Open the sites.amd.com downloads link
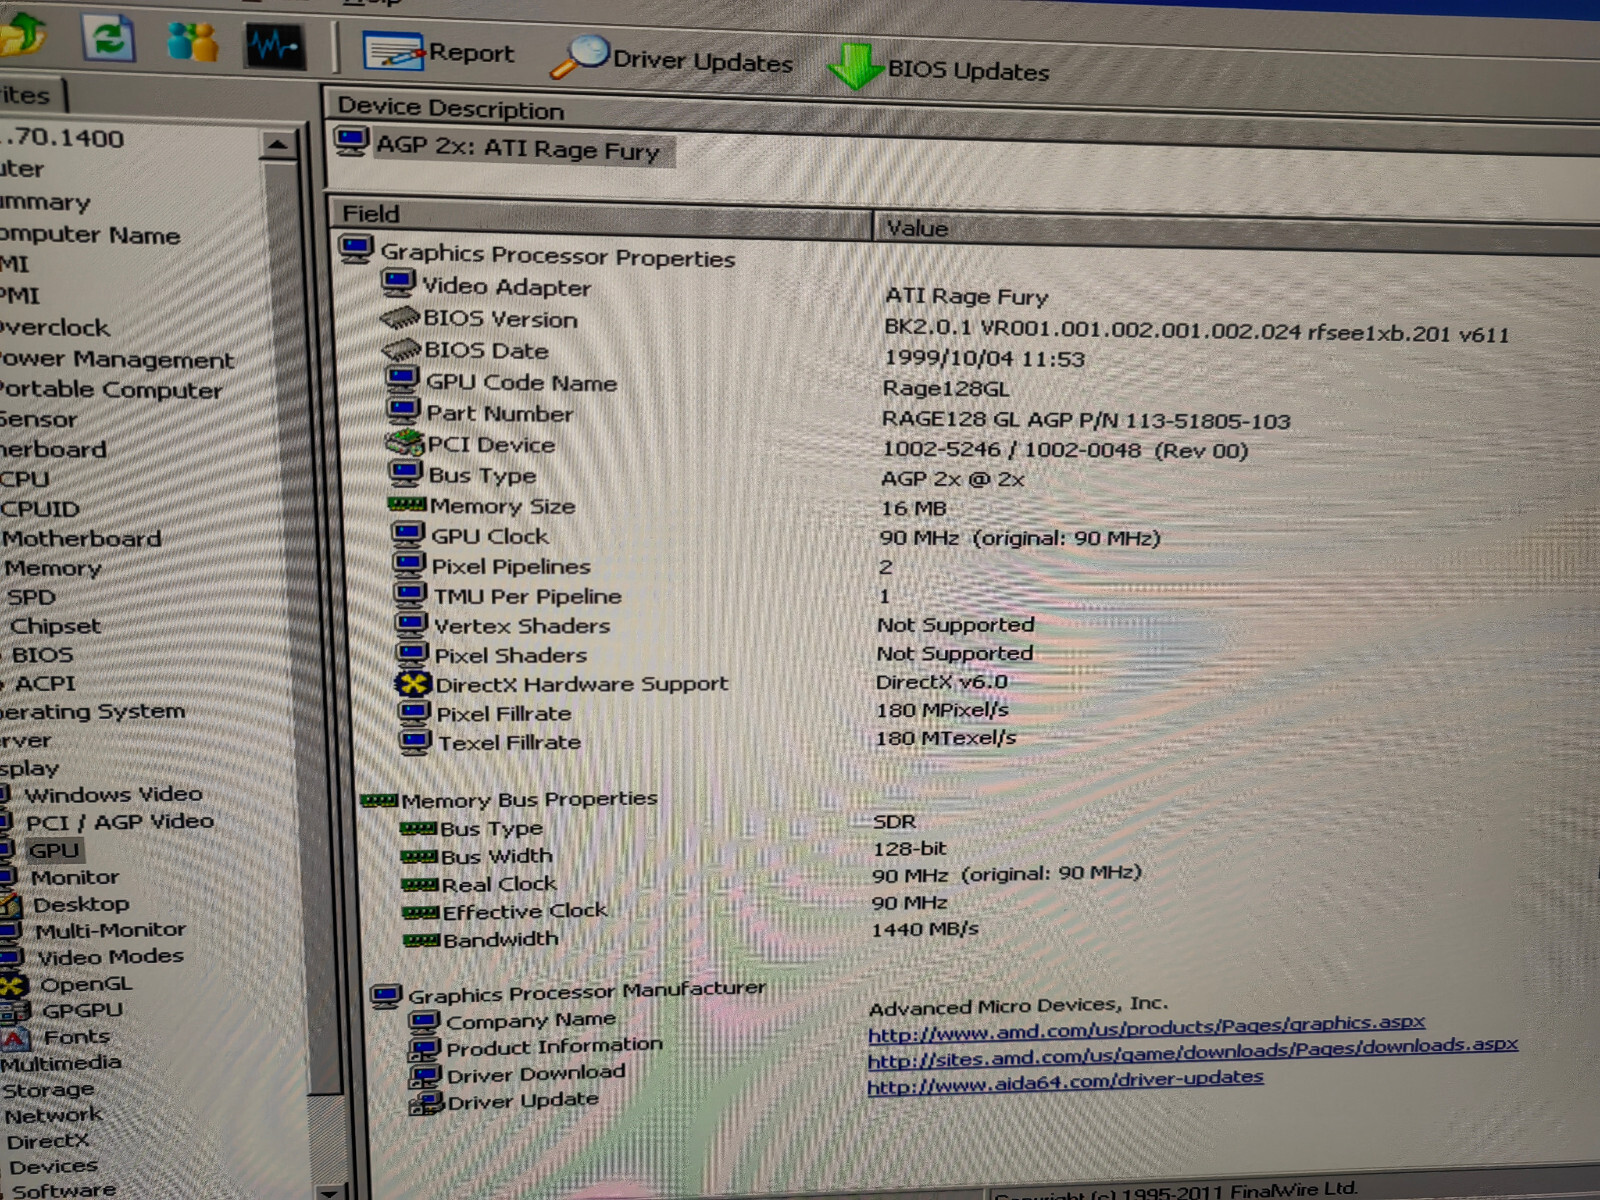 click(1192, 1052)
